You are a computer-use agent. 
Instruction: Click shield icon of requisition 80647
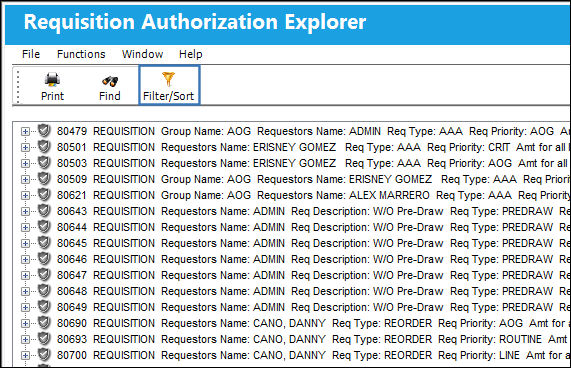pos(44,274)
